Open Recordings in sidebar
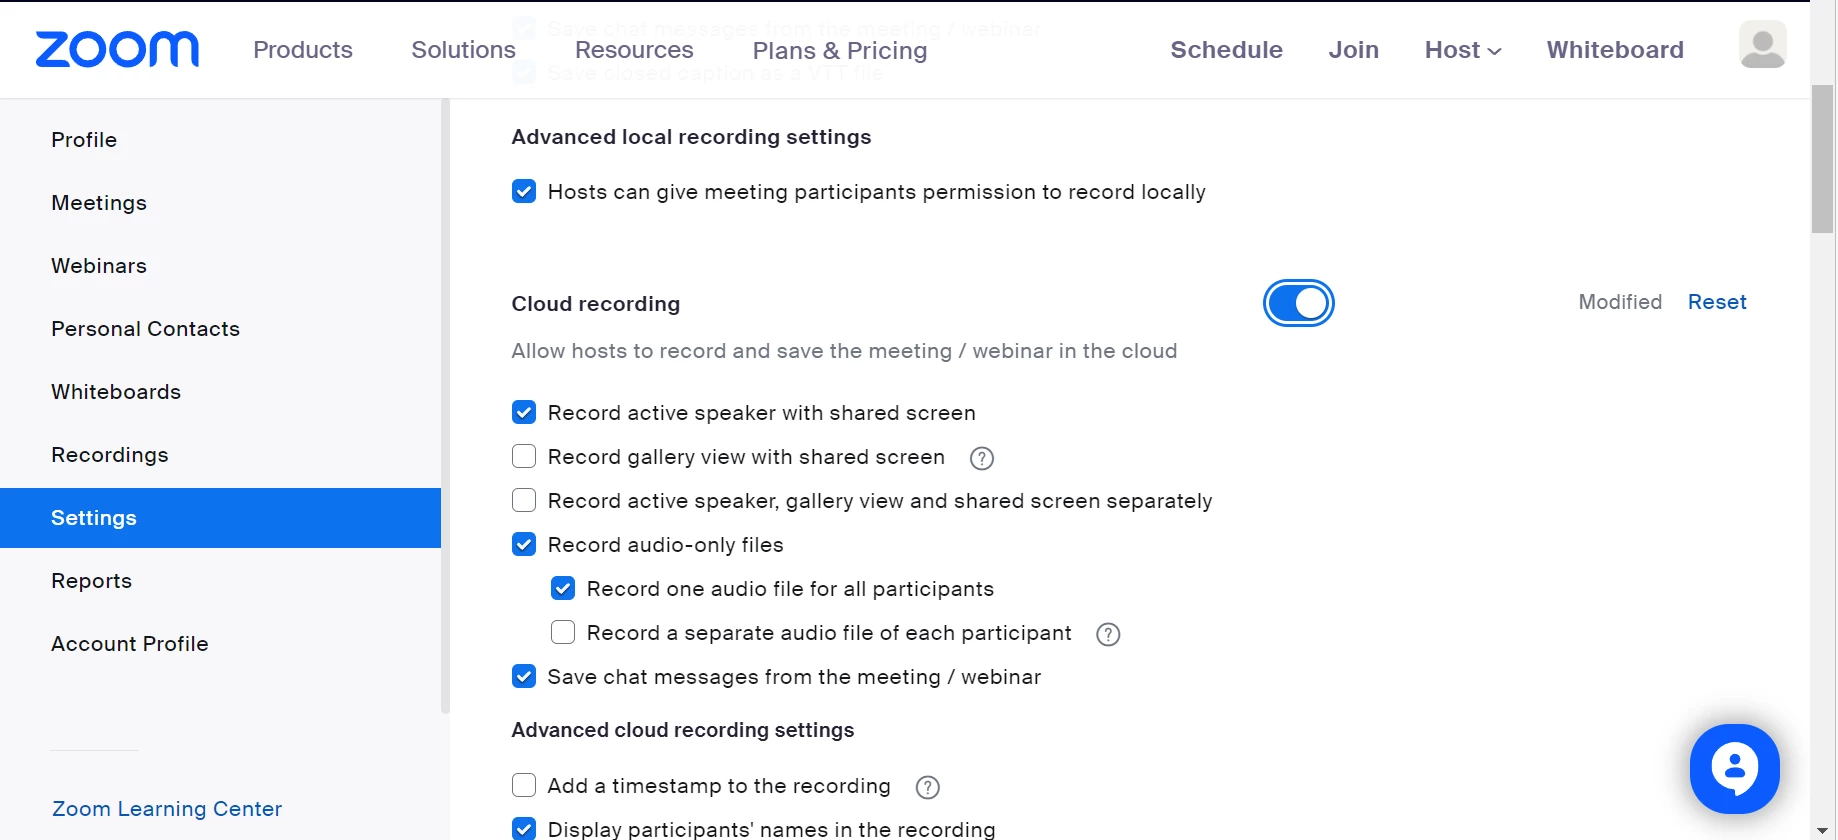This screenshot has width=1838, height=840. [220, 455]
